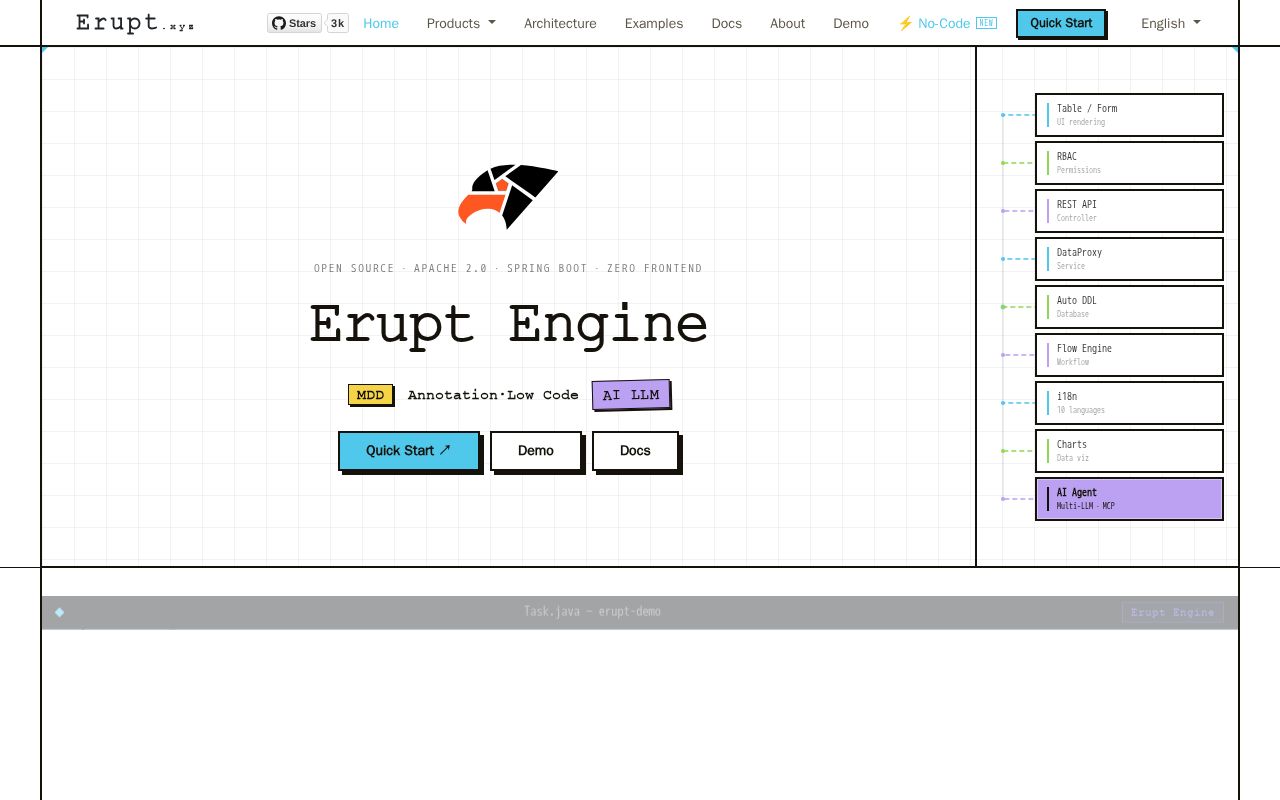Click the Task.java — erupt-demo title

pos(592,611)
